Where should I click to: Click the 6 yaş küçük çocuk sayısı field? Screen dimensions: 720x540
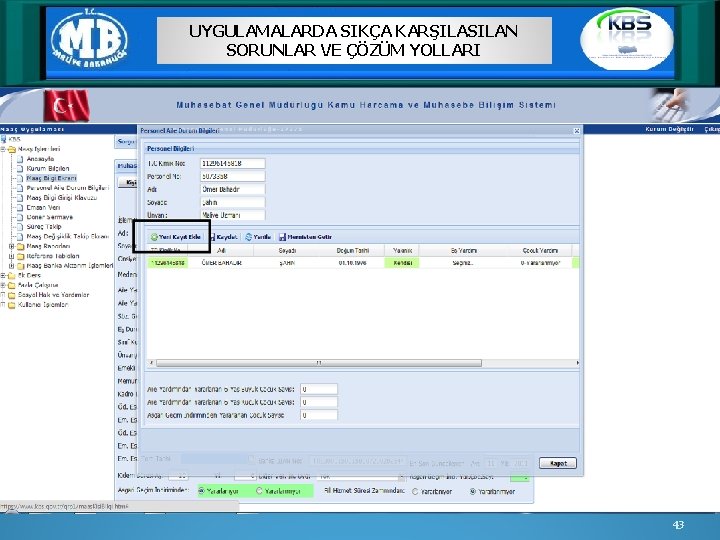click(319, 402)
